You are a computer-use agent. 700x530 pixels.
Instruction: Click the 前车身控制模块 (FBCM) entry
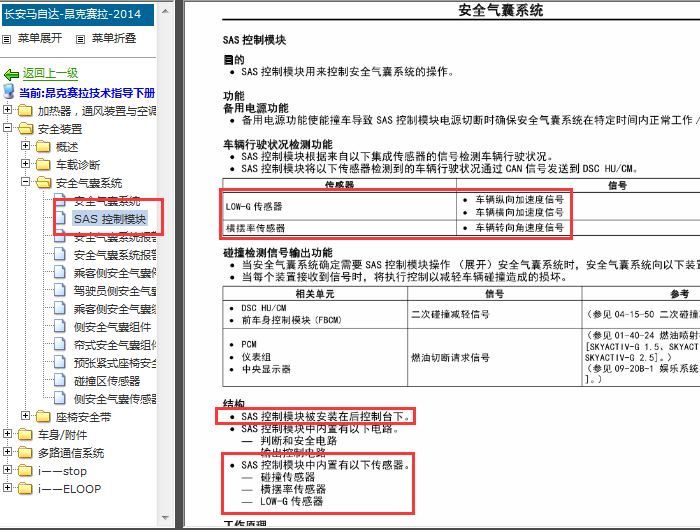pyautogui.click(x=292, y=320)
